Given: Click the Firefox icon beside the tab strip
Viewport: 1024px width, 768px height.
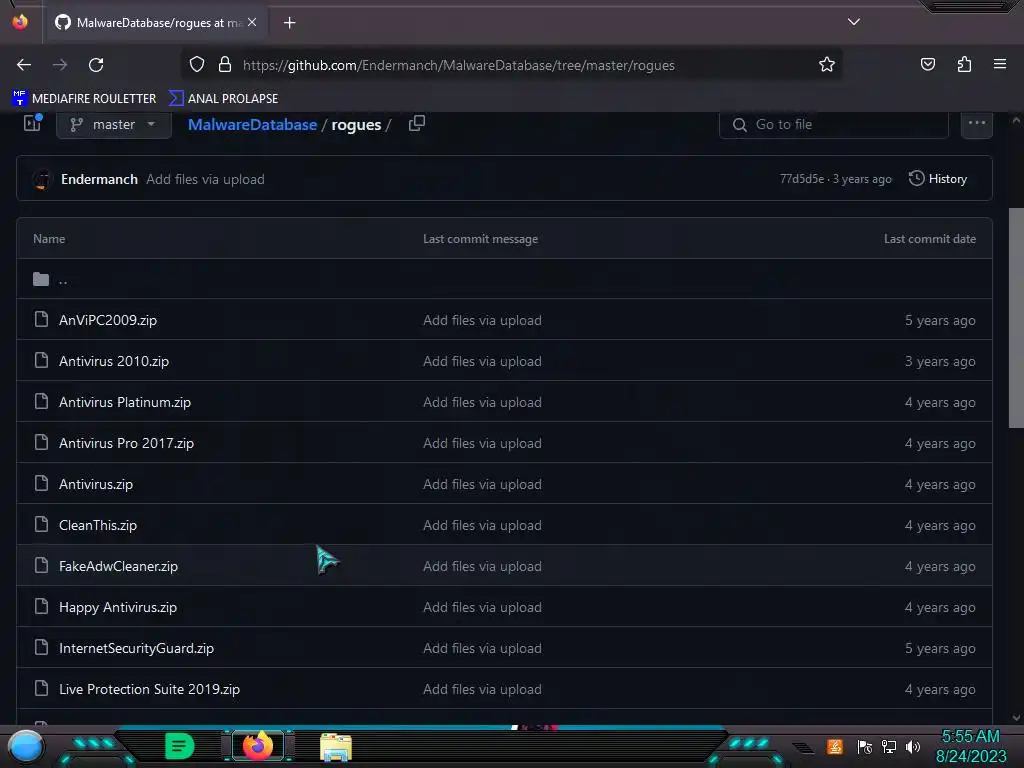Looking at the screenshot, I should point(20,22).
